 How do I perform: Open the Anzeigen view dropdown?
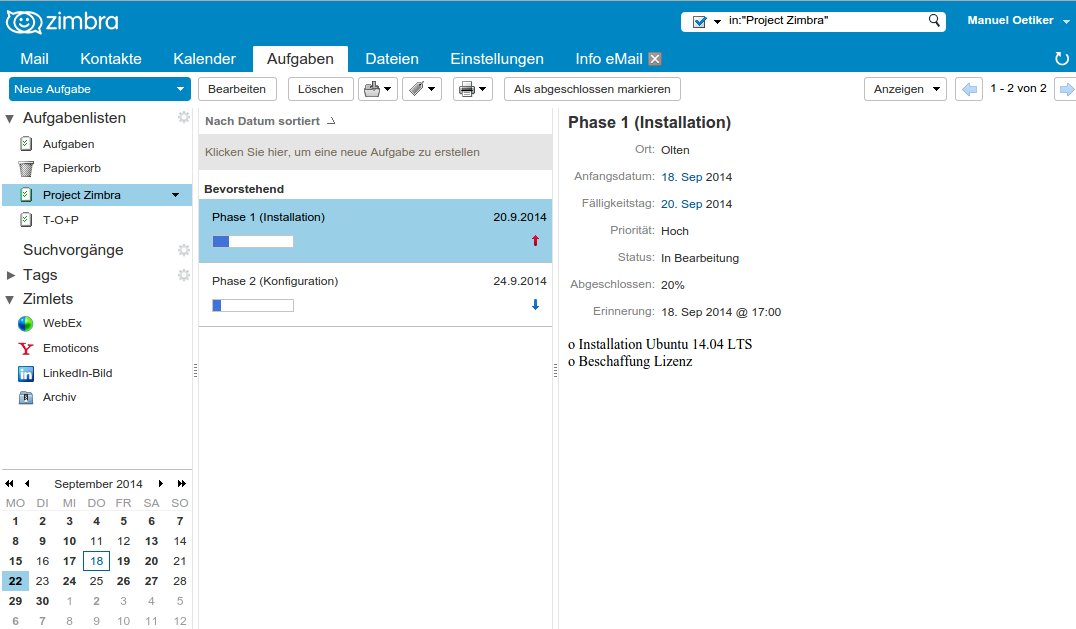pos(905,89)
